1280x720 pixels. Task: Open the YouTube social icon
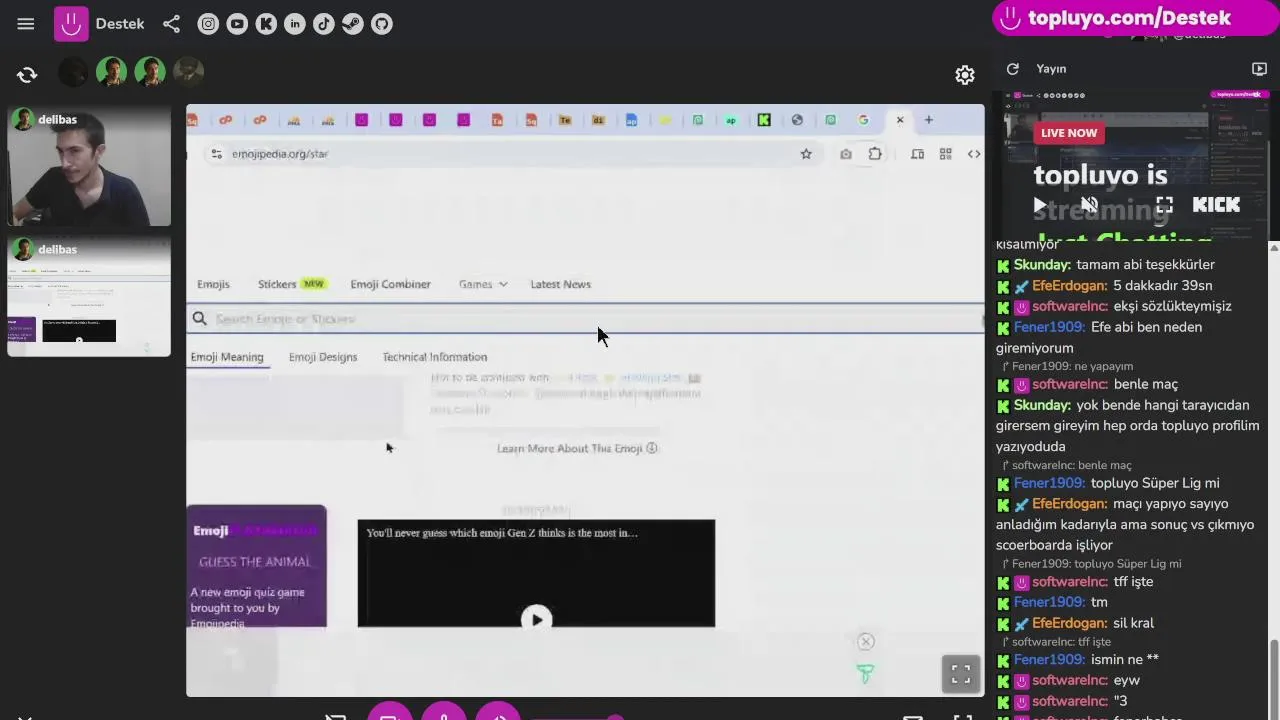(237, 24)
